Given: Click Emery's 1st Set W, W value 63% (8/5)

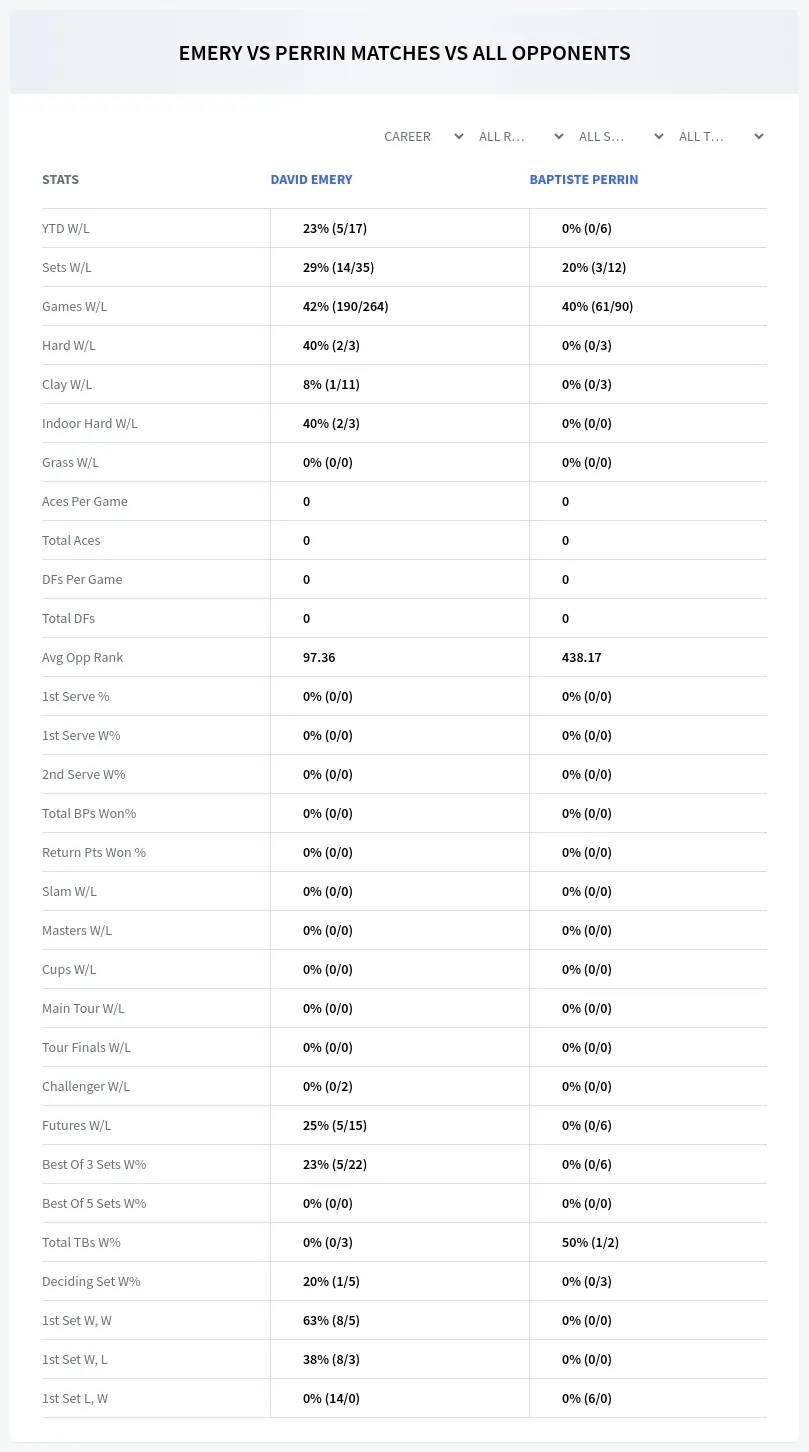Looking at the screenshot, I should 331,1320.
